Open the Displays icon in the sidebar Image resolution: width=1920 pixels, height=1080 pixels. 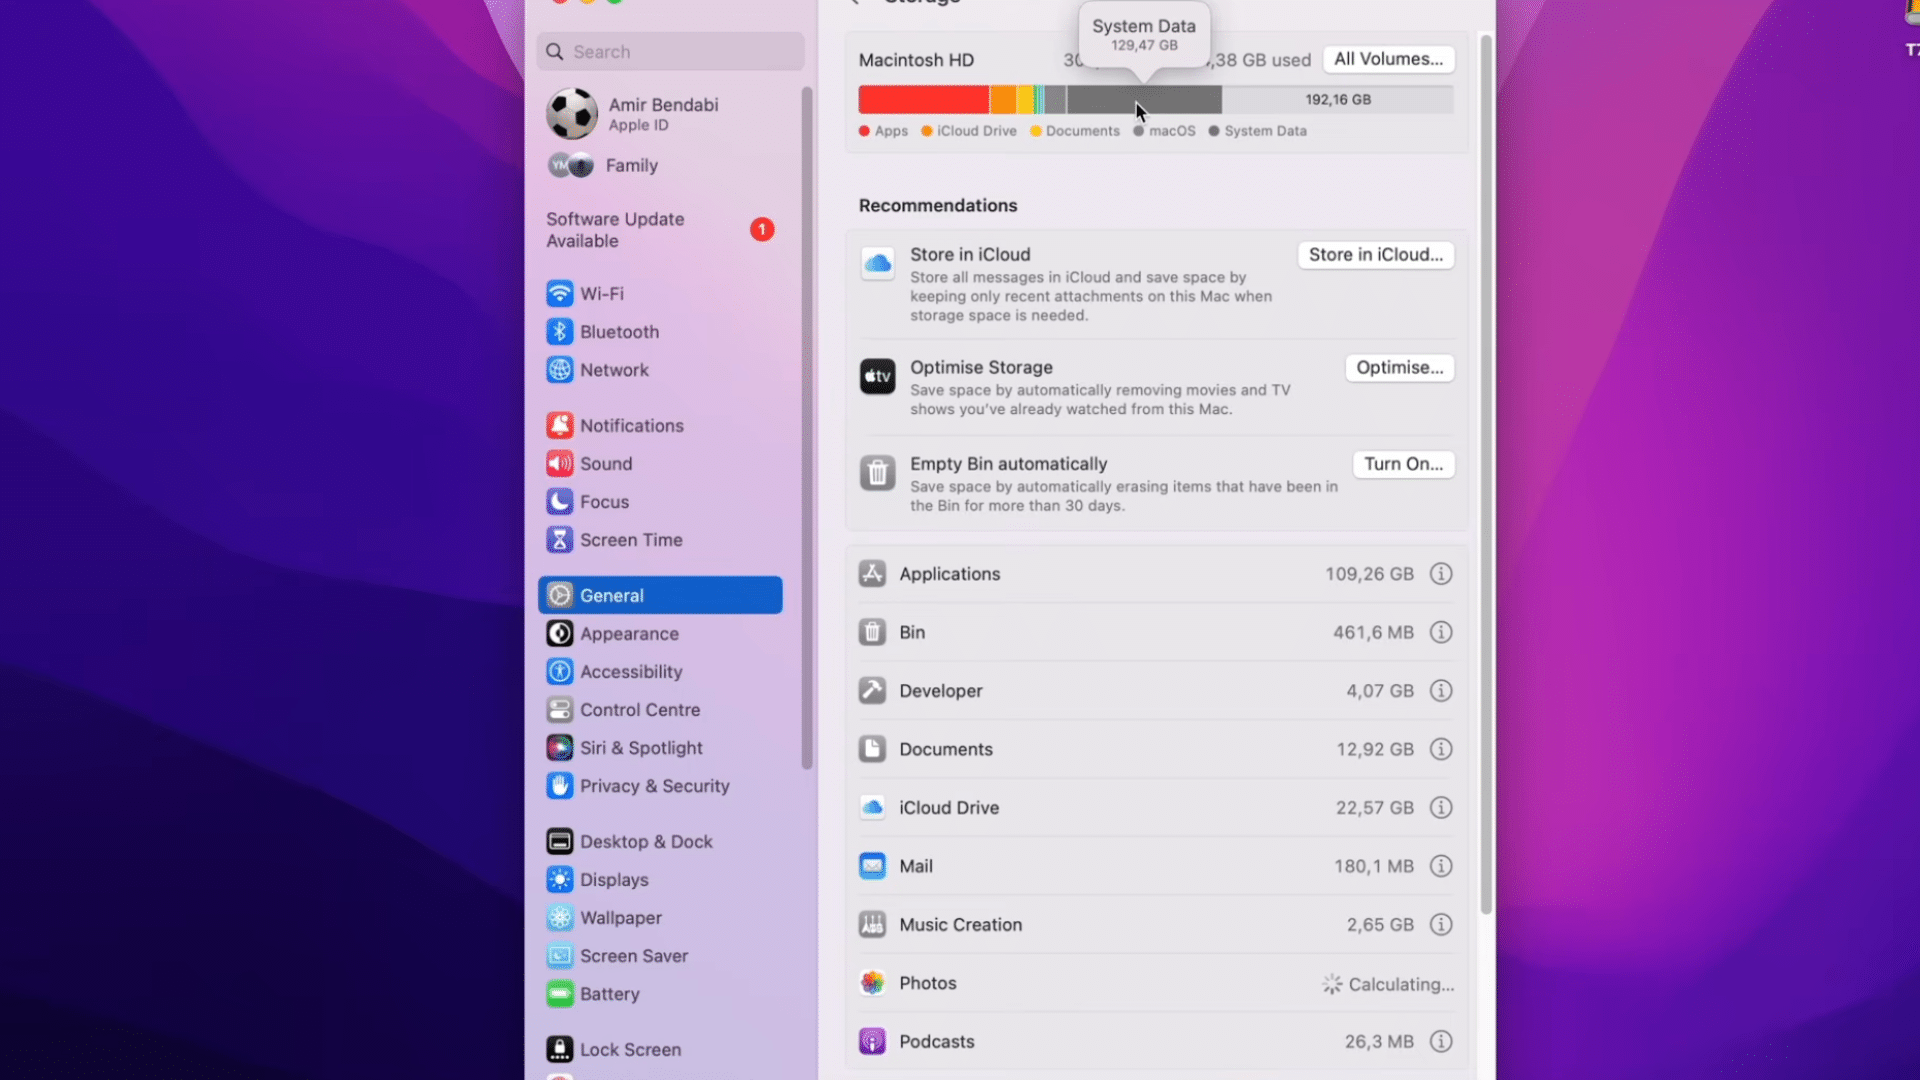click(560, 879)
